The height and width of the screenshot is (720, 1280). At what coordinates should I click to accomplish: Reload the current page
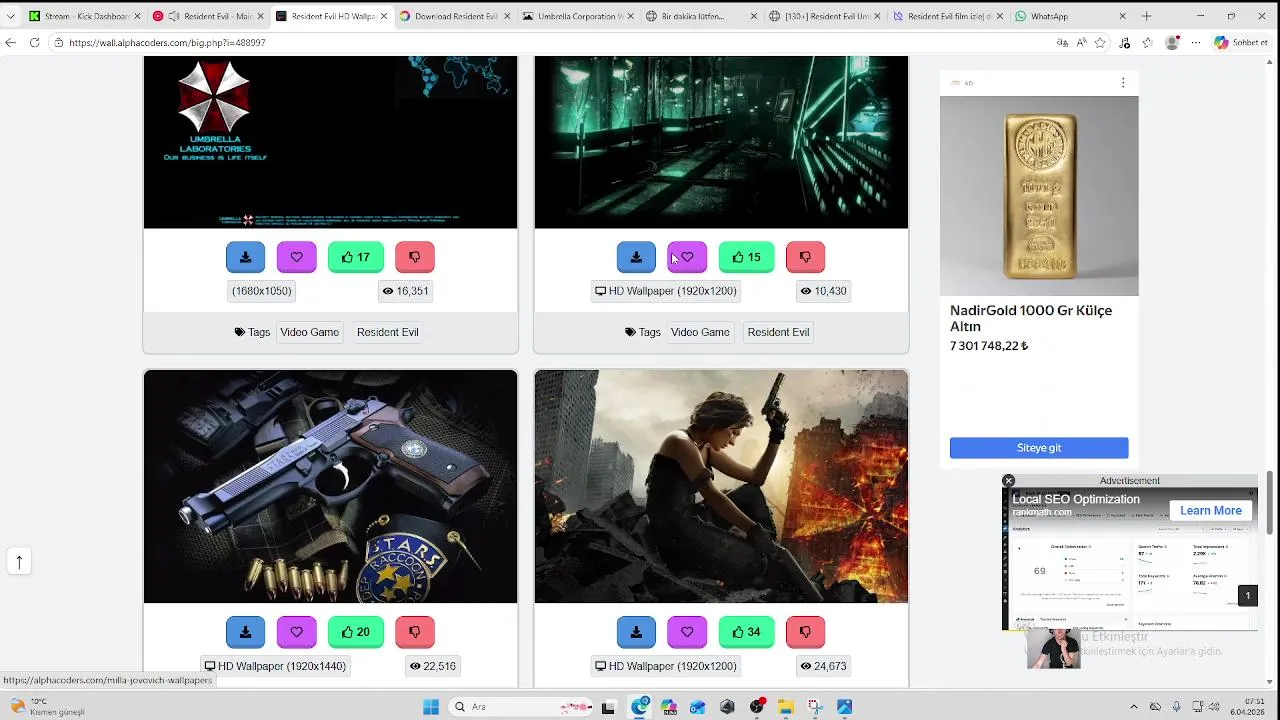pyautogui.click(x=34, y=43)
